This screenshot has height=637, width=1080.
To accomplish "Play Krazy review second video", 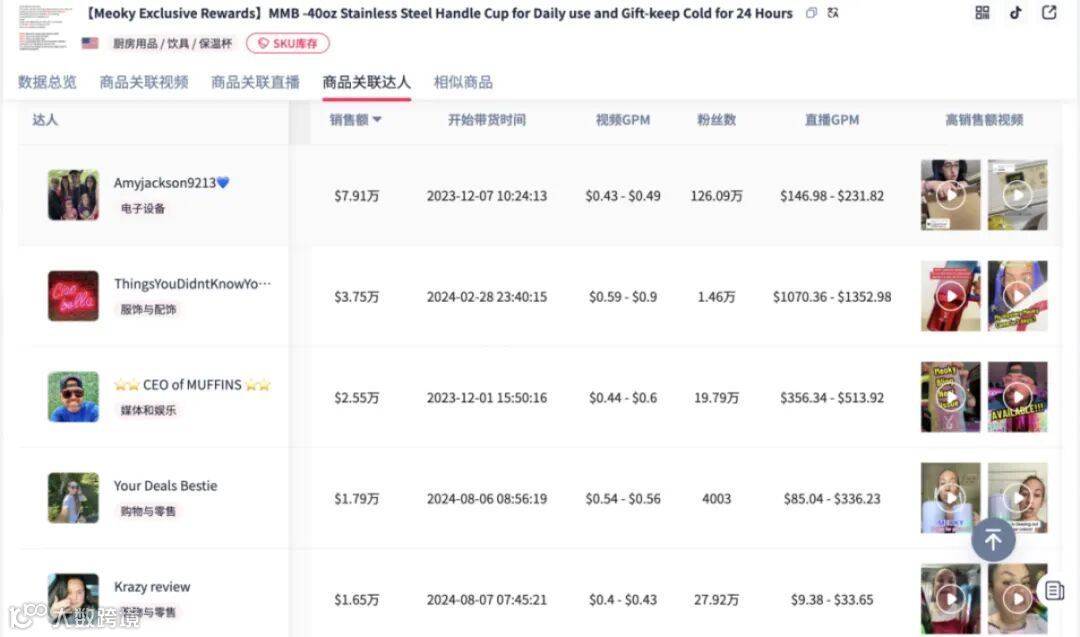I will pyautogui.click(x=1017, y=598).
